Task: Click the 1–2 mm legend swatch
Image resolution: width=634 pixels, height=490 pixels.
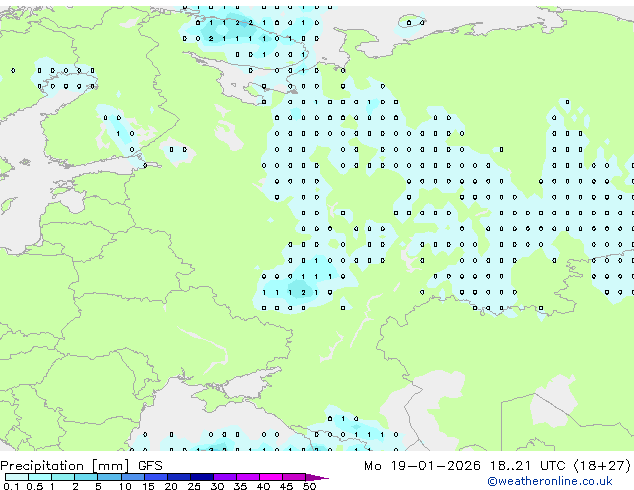Action: point(63,477)
